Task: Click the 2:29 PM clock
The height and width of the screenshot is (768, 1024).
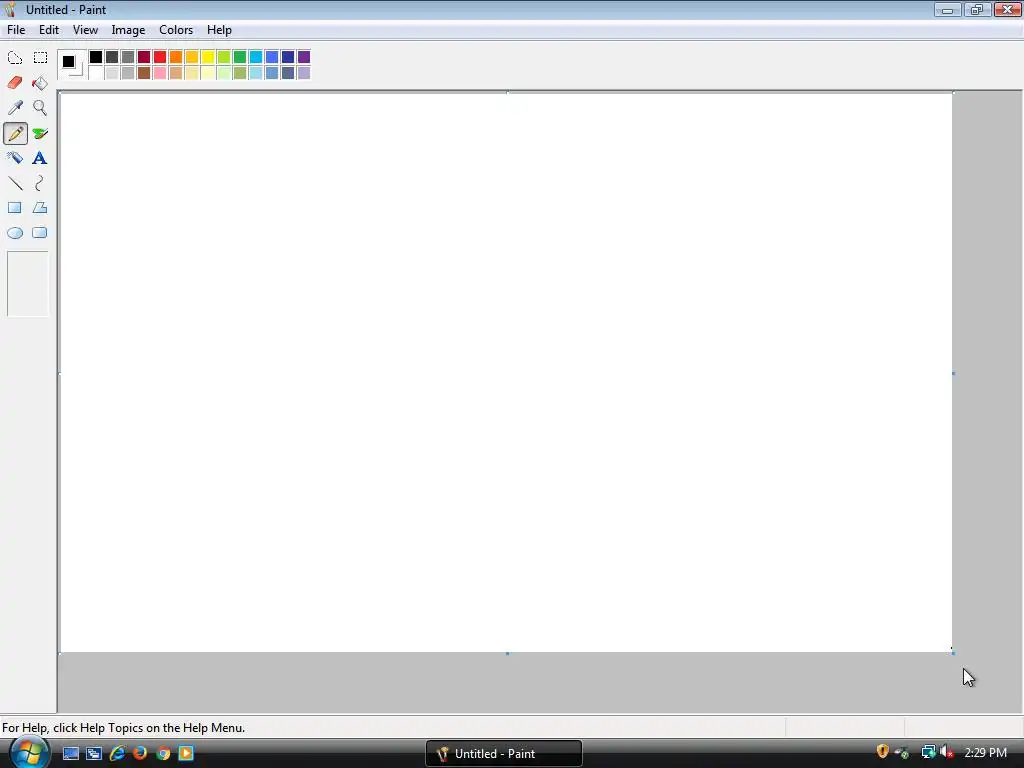Action: pos(985,753)
